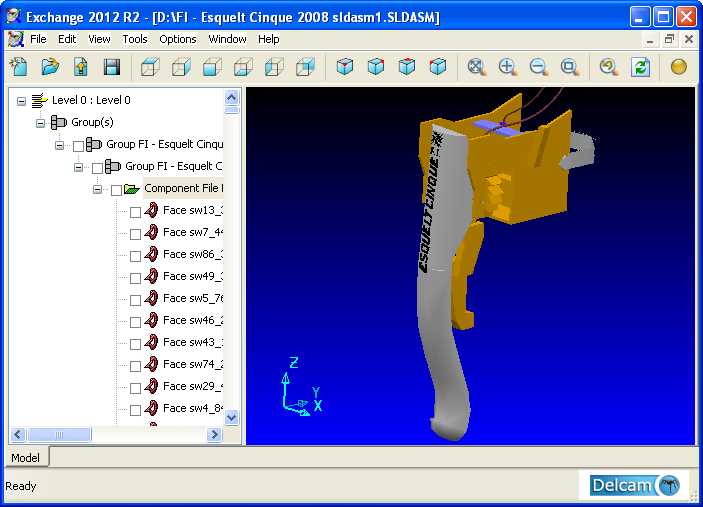
Task: Click horizontal scrollbar left arrow
Action: pos(17,434)
